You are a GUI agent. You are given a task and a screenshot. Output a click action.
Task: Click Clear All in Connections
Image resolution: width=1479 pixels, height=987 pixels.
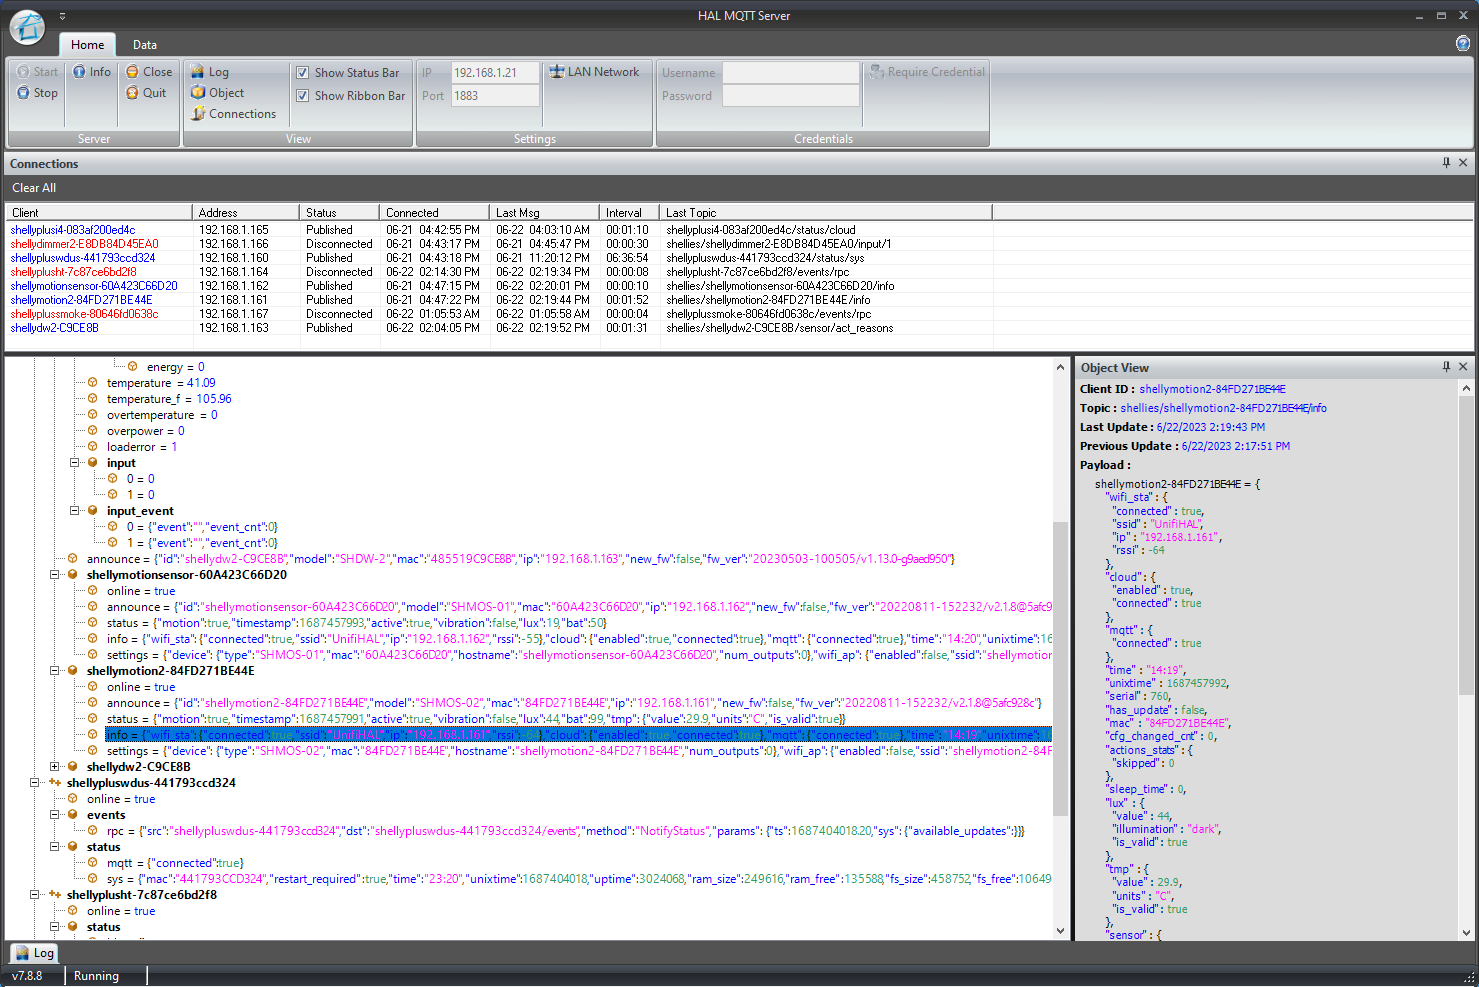pyautogui.click(x=34, y=188)
